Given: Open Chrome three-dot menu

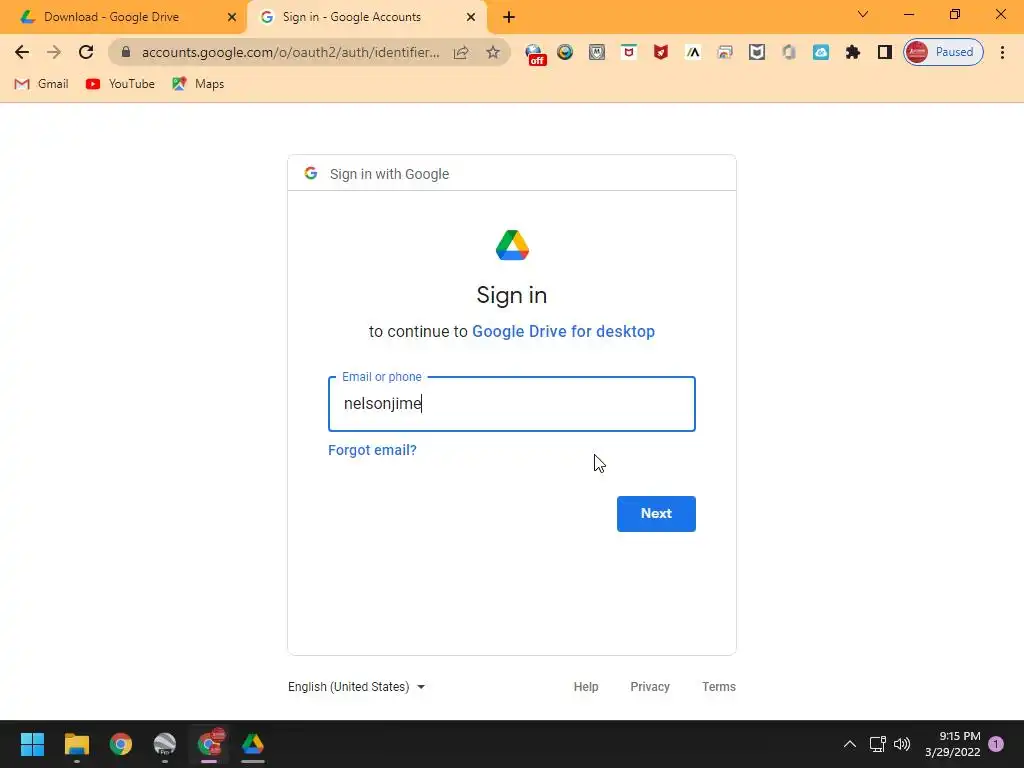Looking at the screenshot, I should point(1002,52).
